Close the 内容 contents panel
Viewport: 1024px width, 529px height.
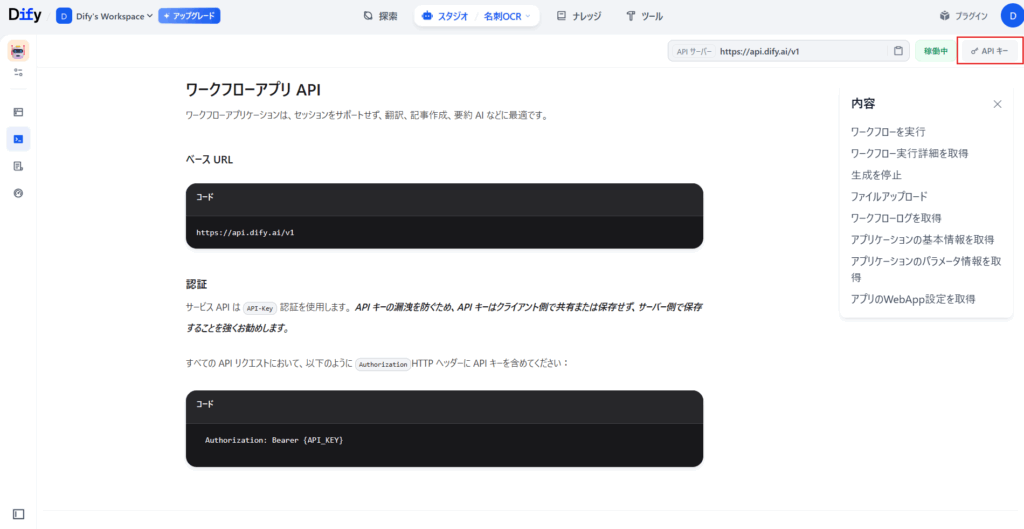[997, 104]
